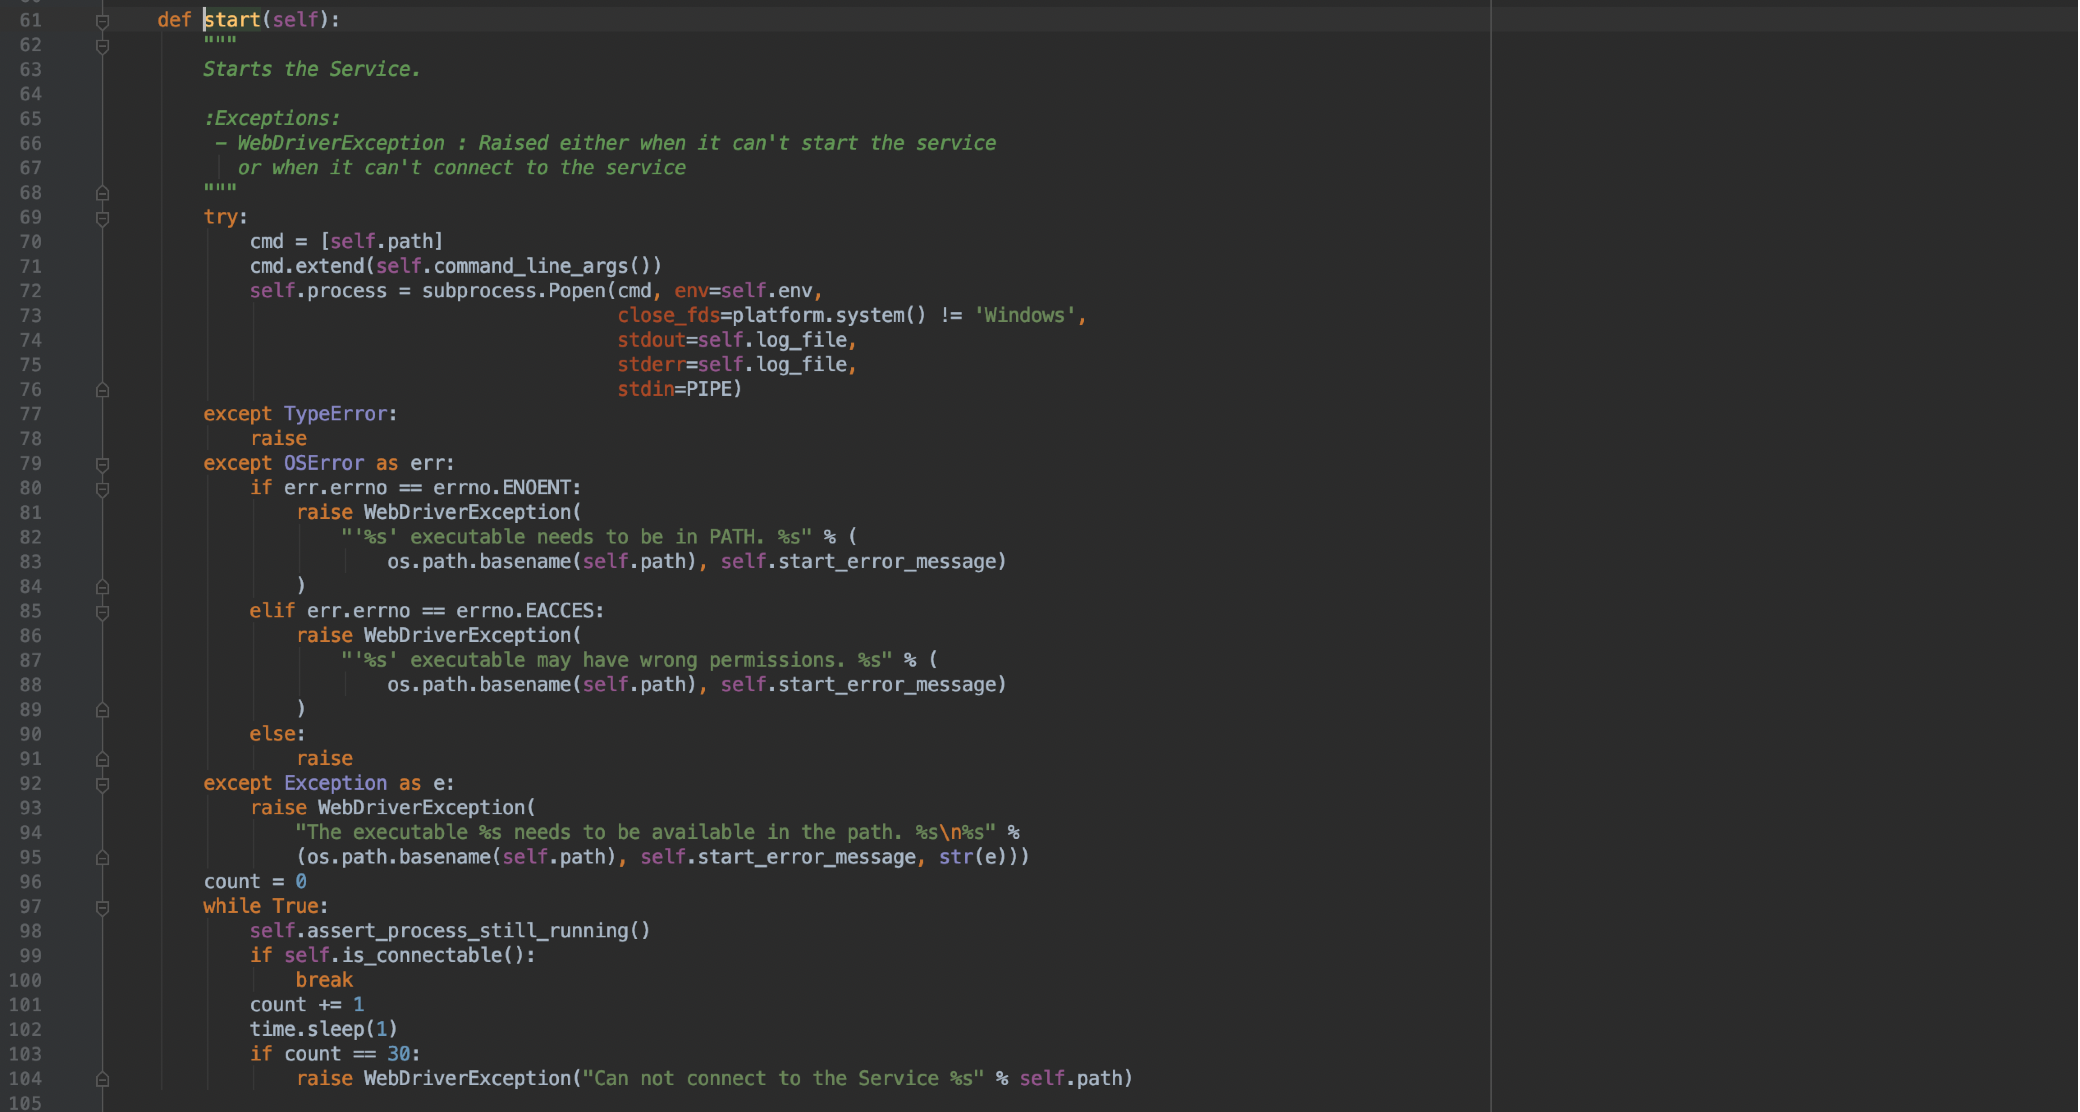Click the 'break' keyword
This screenshot has width=2080, height=1112.
(324, 980)
